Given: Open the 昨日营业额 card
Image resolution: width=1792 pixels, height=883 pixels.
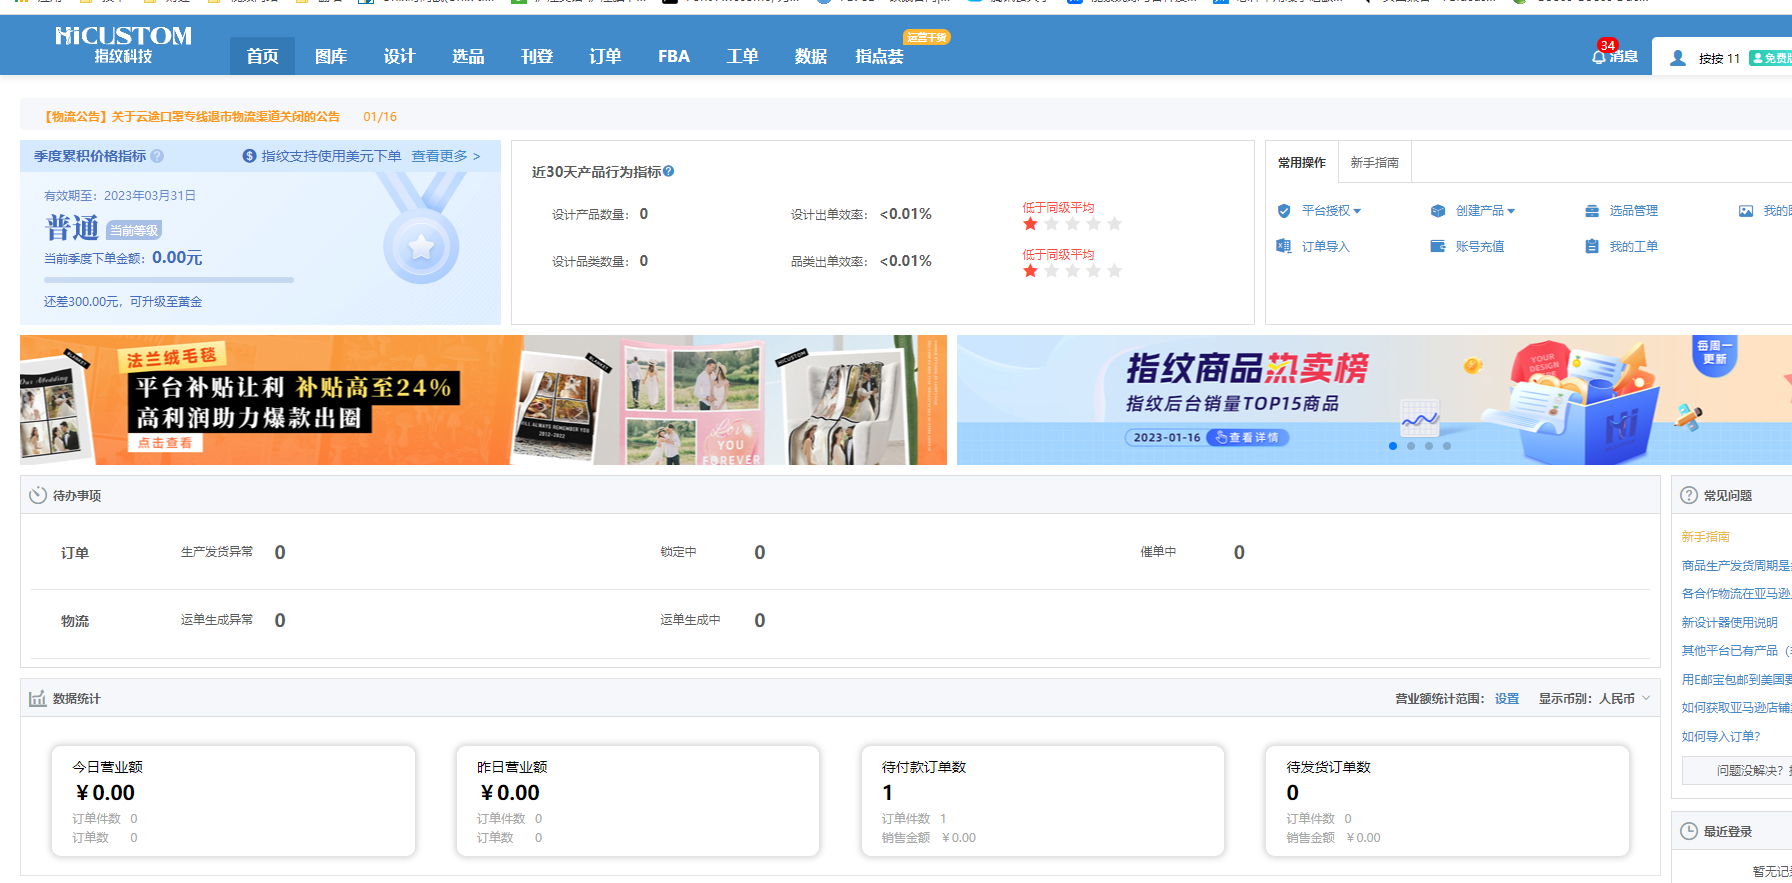Looking at the screenshot, I should [638, 801].
